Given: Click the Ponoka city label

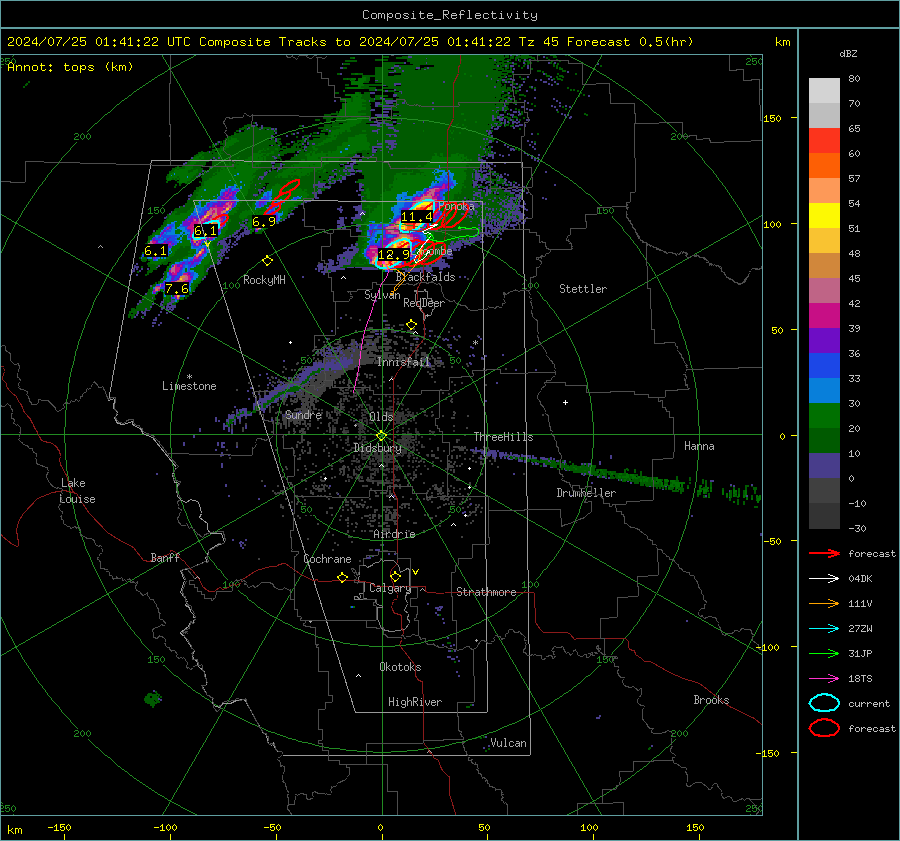Looking at the screenshot, I should (456, 206).
